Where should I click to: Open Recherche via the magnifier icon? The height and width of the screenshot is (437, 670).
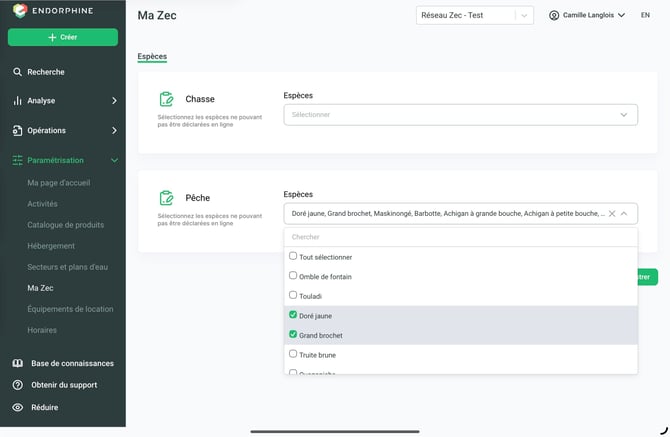(17, 72)
